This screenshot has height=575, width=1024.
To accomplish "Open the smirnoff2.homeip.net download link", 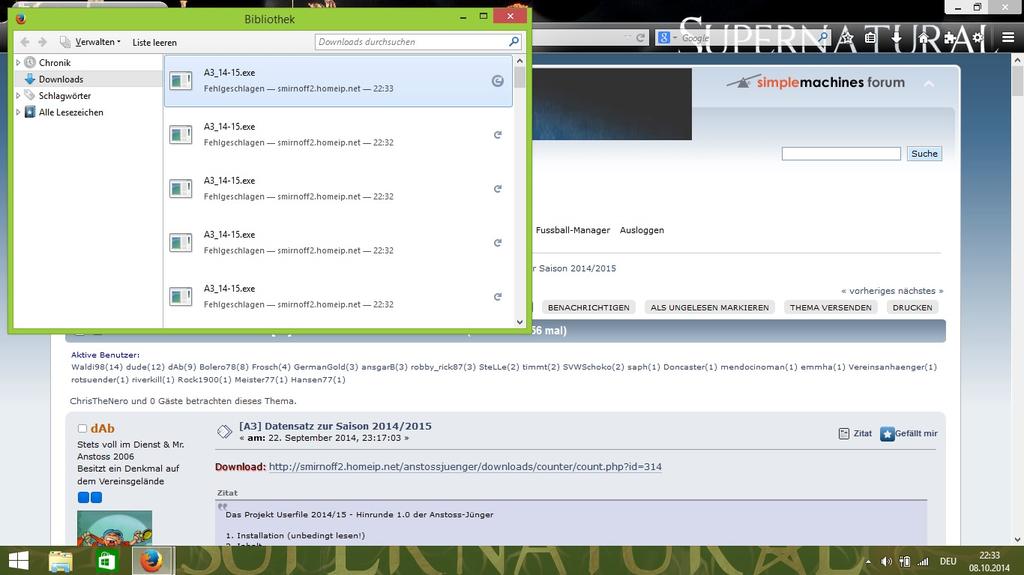I will click(x=465, y=467).
